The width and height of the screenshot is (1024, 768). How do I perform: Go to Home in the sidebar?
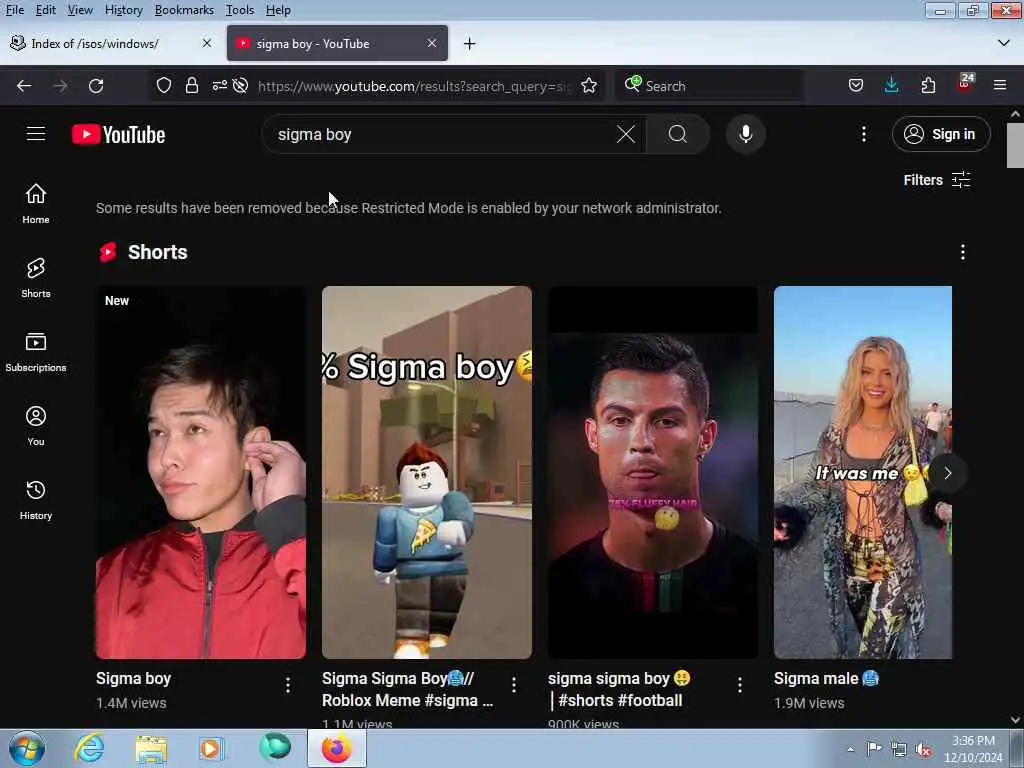point(36,203)
